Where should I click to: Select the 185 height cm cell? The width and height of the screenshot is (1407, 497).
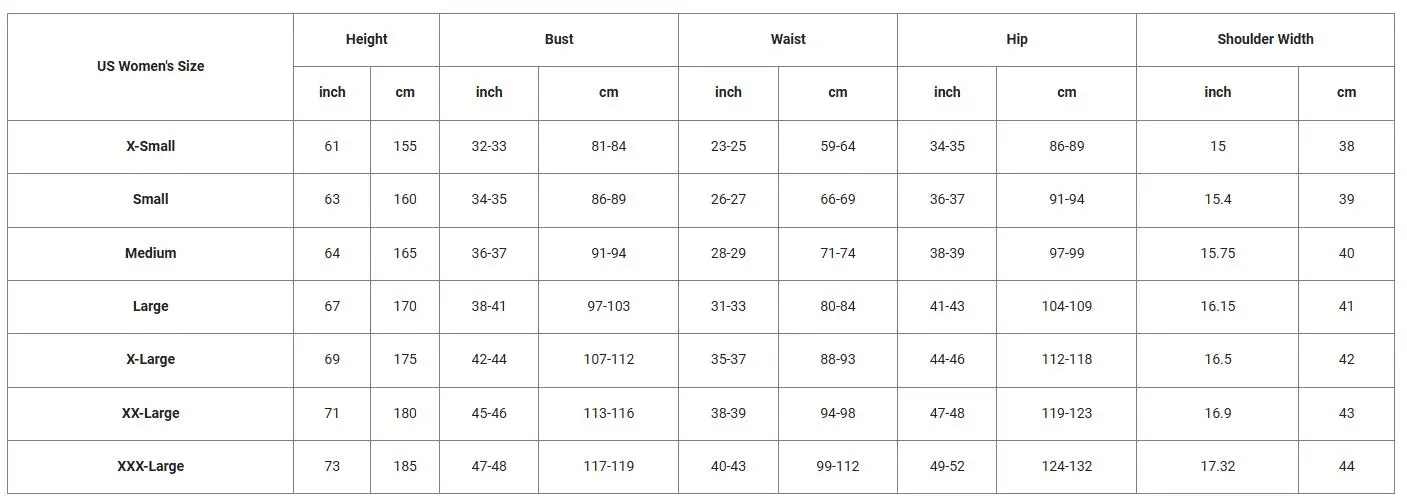tap(405, 466)
